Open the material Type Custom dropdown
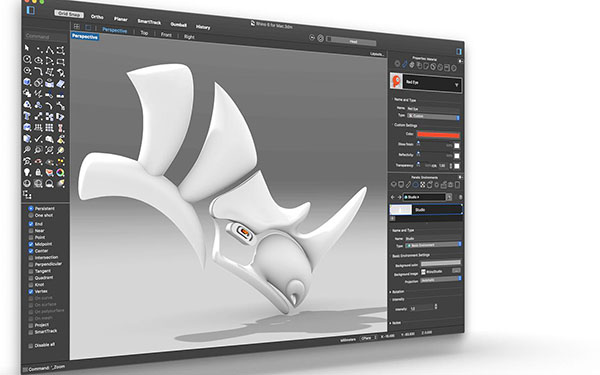Viewport: 600px width, 375px height. pyautogui.click(x=433, y=116)
